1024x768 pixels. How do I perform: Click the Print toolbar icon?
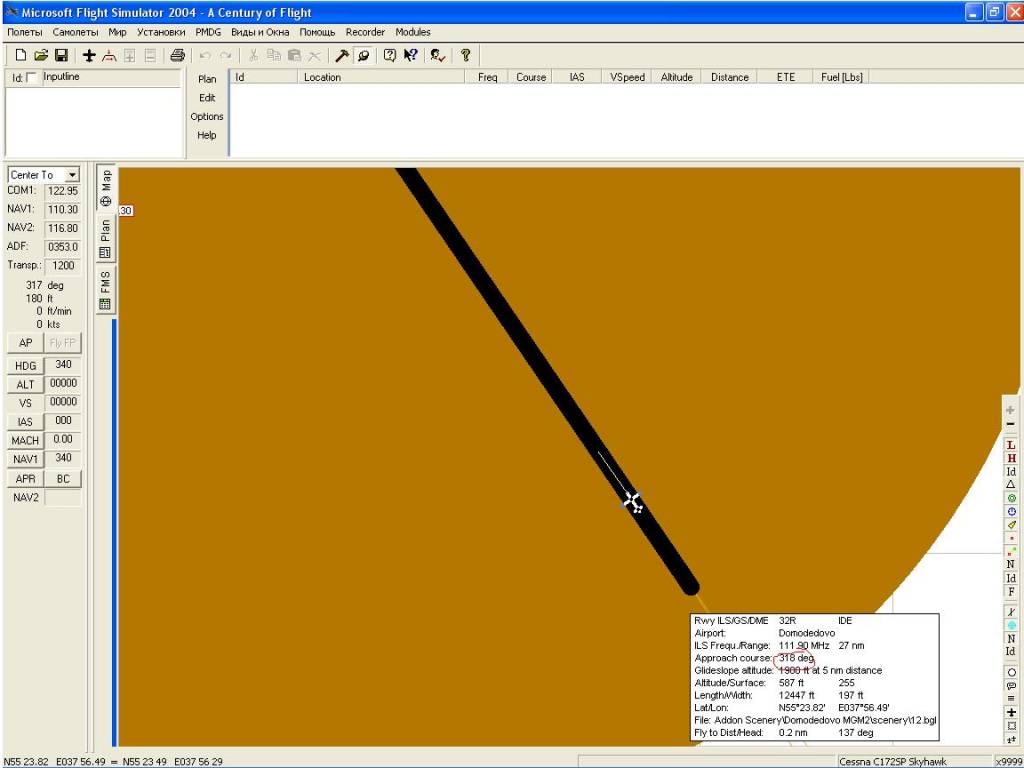pyautogui.click(x=177, y=55)
